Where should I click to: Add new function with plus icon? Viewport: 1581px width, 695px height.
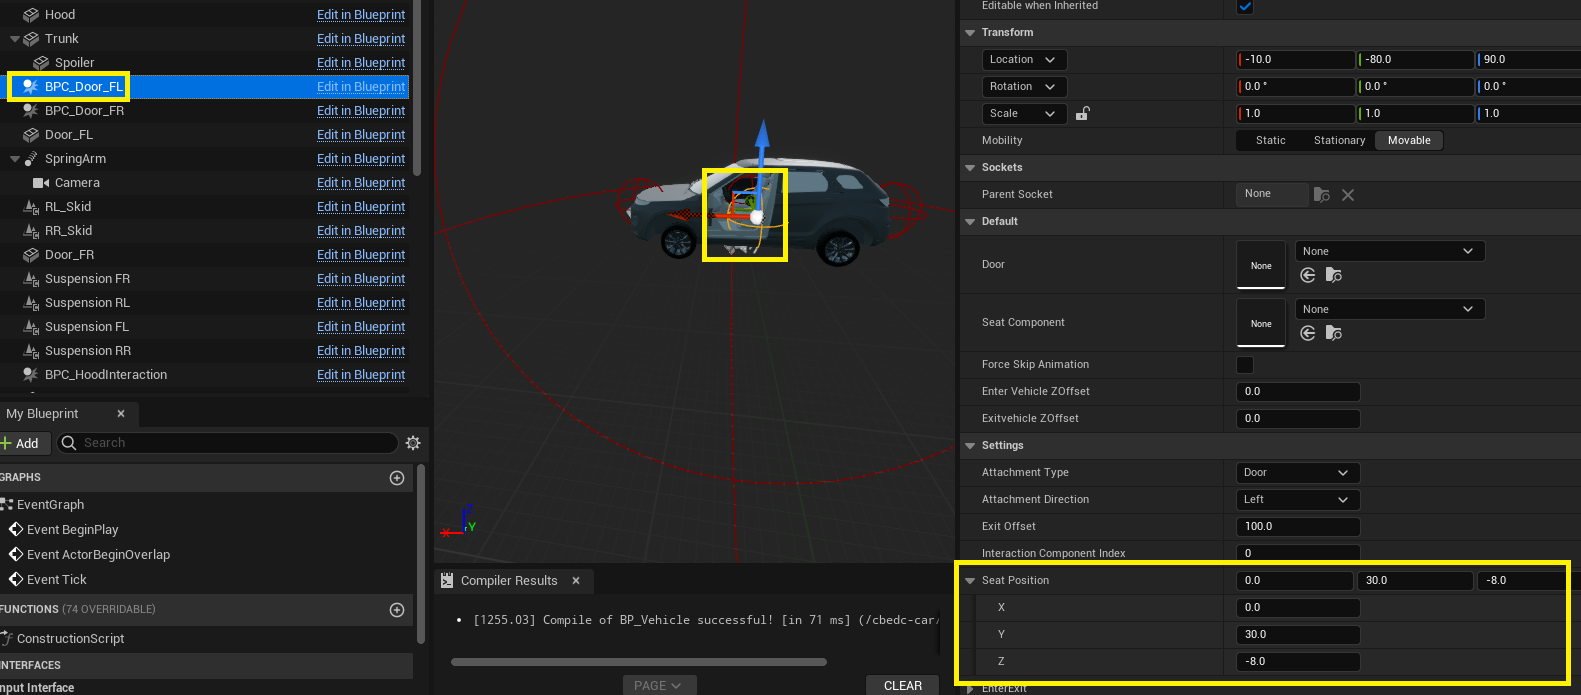pos(397,610)
